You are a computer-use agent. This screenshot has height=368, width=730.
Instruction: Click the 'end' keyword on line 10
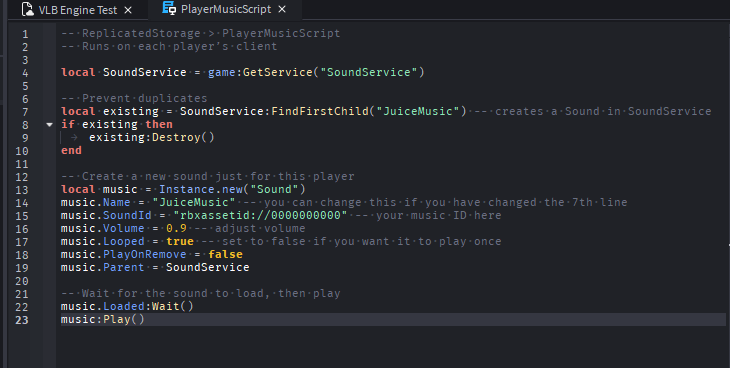point(71,150)
